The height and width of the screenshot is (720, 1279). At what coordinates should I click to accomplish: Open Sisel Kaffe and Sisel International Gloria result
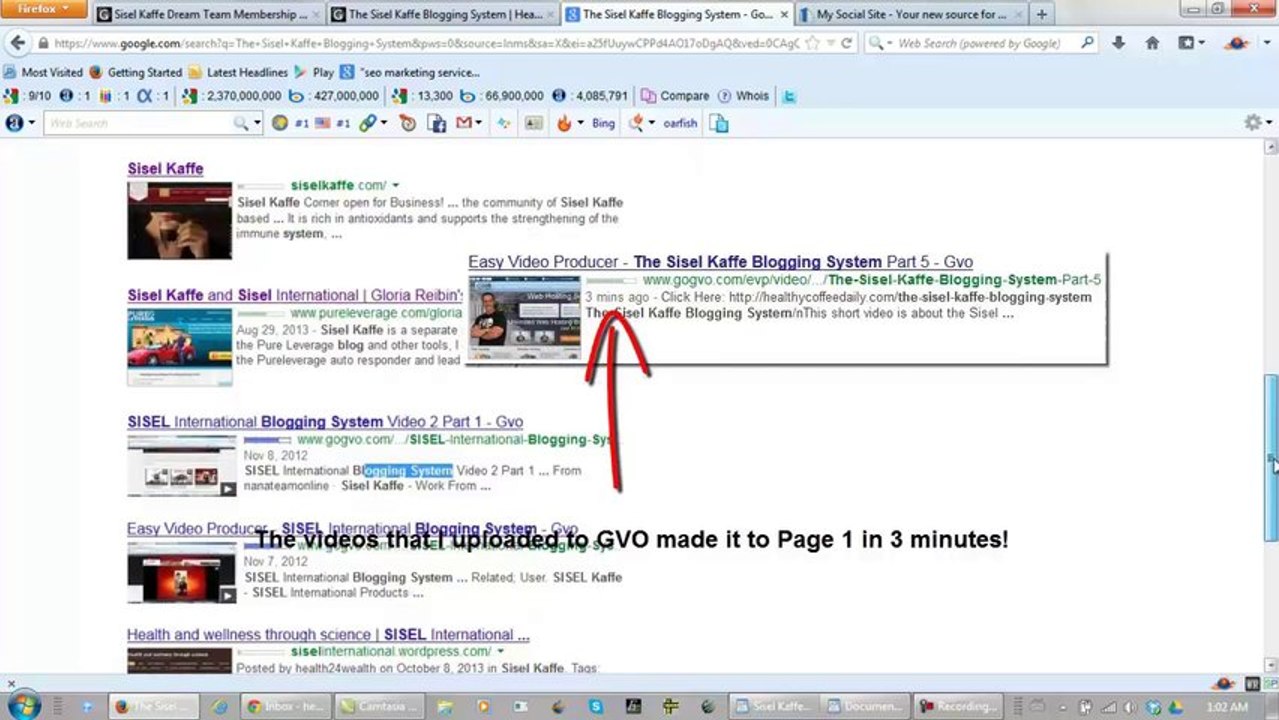[297, 295]
